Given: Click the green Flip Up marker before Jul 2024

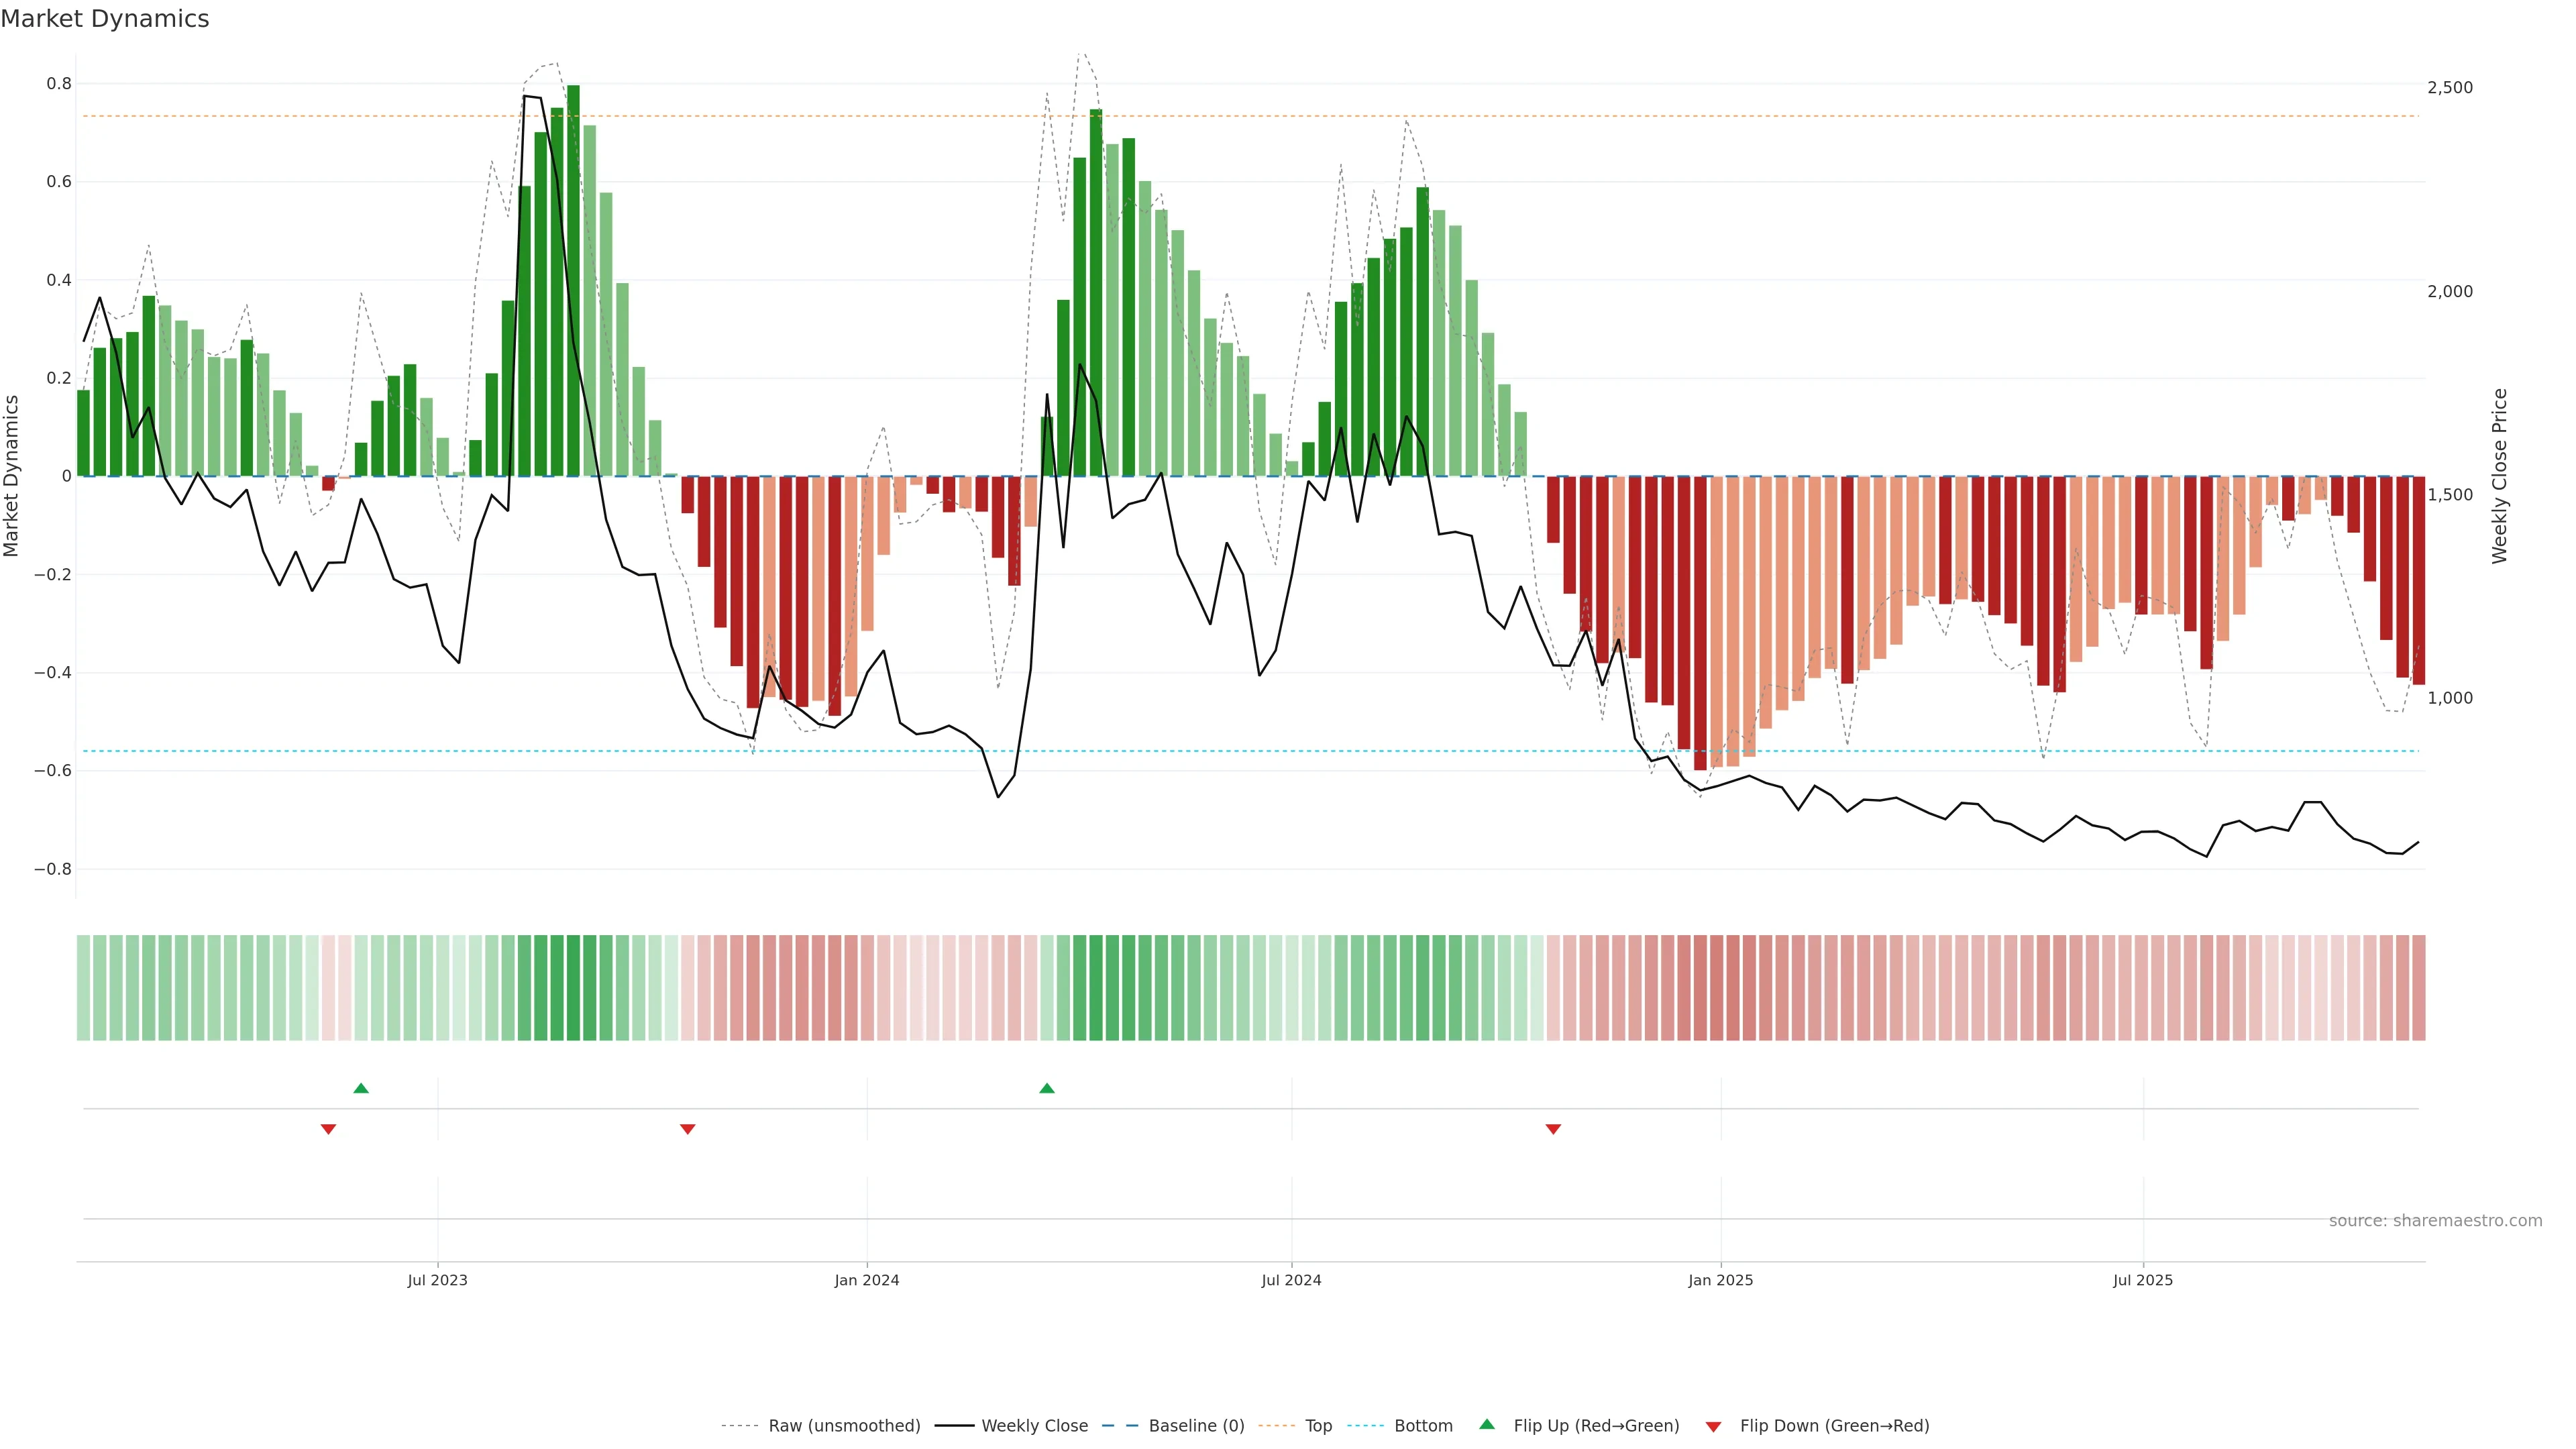Looking at the screenshot, I should tap(1046, 1088).
